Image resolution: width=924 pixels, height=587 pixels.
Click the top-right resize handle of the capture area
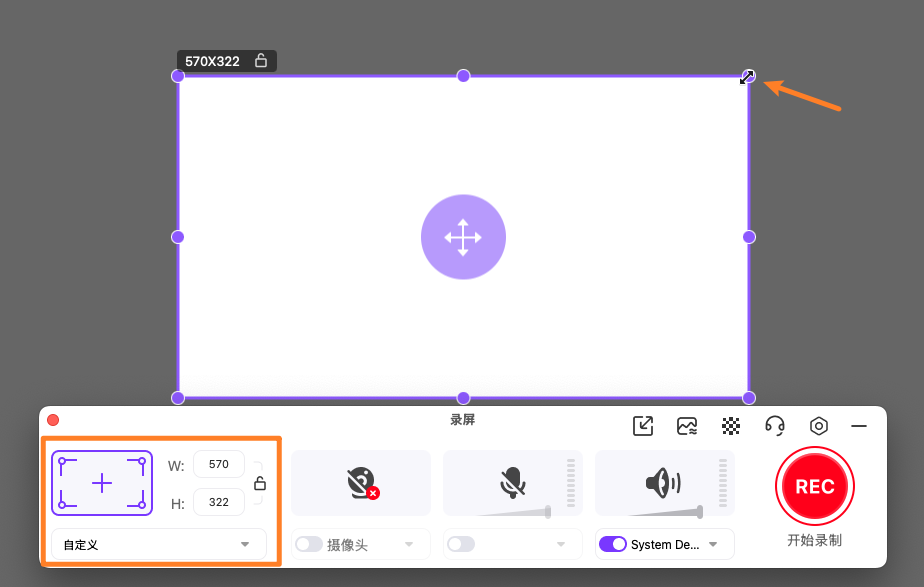click(748, 76)
